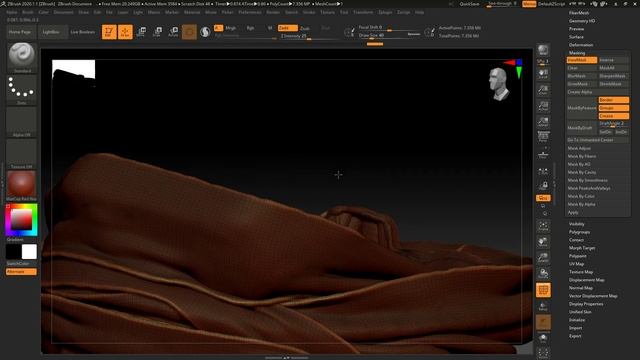This screenshot has width=640, height=360.
Task: Open the Dots stroke picker
Action: point(21,90)
